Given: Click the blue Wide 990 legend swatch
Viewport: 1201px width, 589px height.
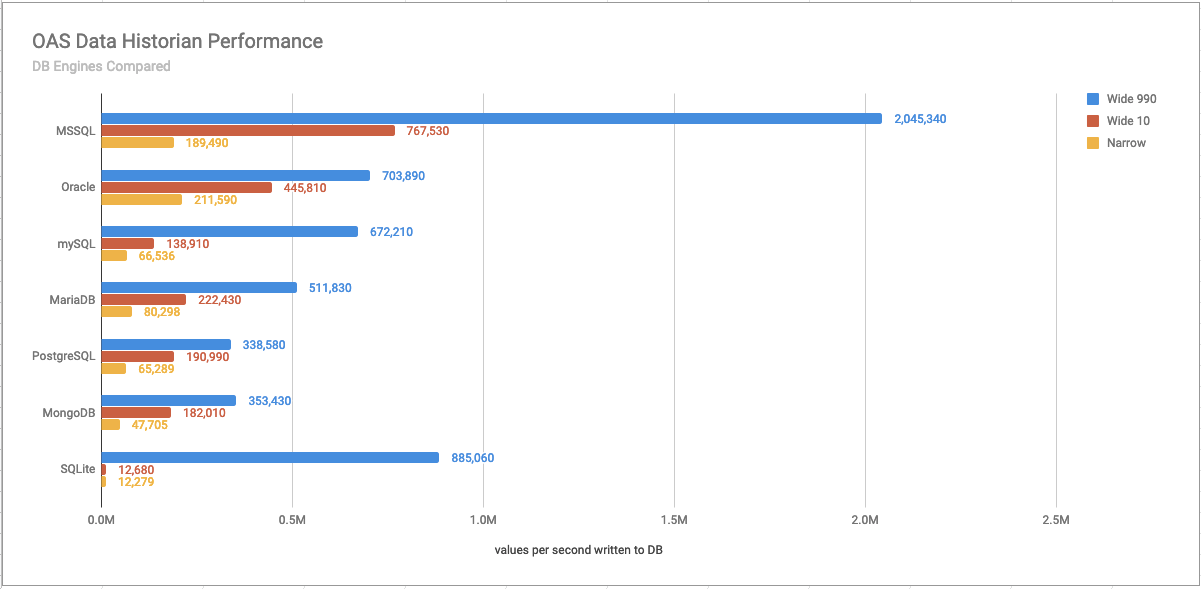Looking at the screenshot, I should (x=1092, y=99).
